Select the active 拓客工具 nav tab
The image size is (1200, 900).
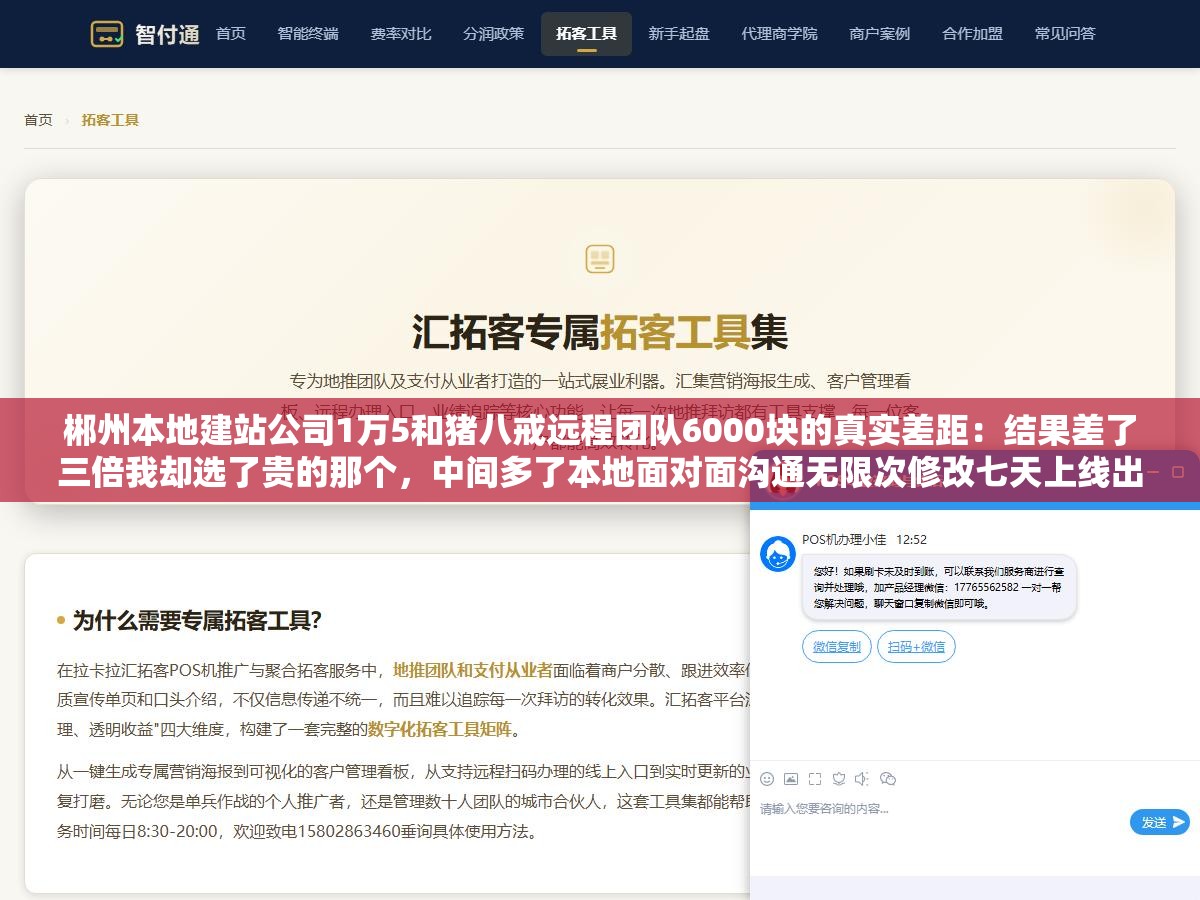[586, 34]
